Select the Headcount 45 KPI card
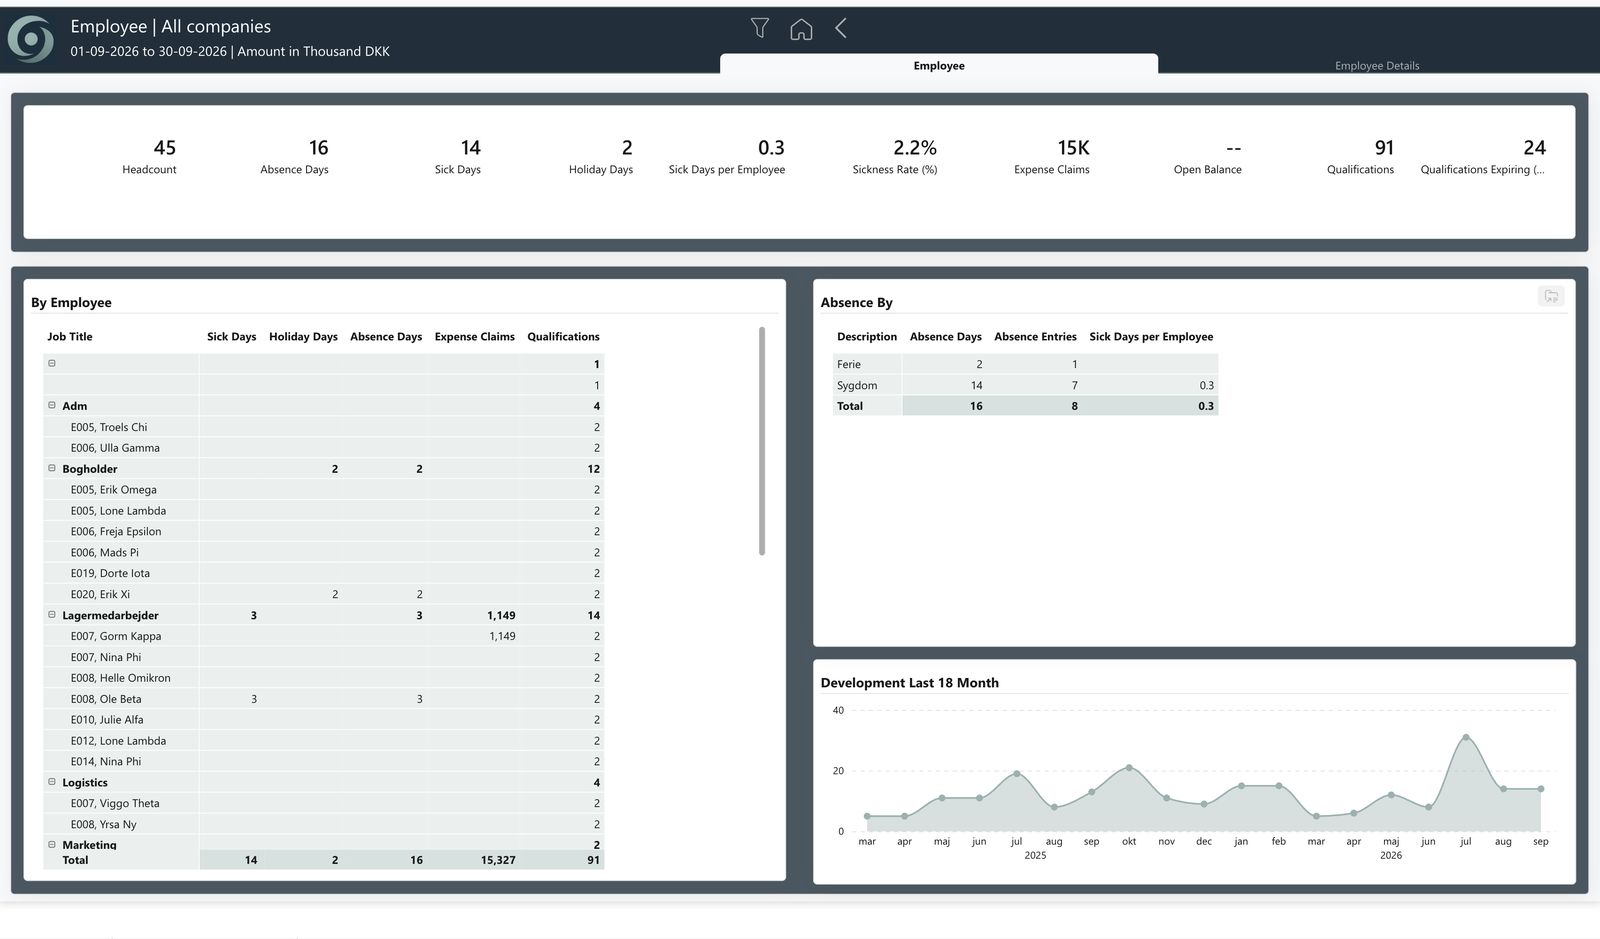Screen dimensions: 1600x939 click(x=149, y=157)
